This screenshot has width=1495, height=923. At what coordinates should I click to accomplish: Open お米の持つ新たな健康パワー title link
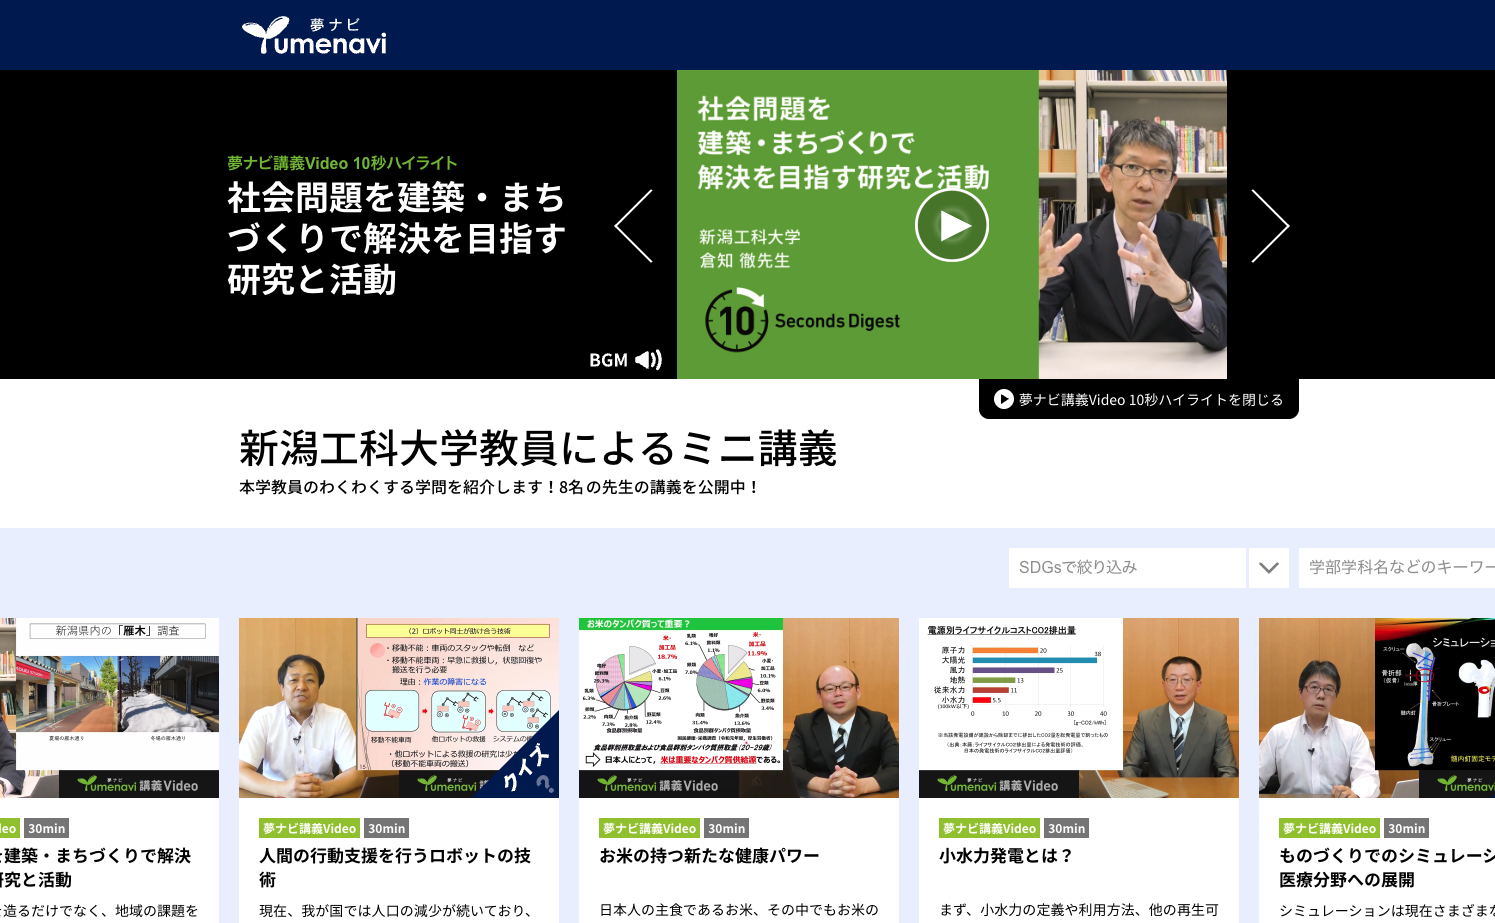pos(709,856)
